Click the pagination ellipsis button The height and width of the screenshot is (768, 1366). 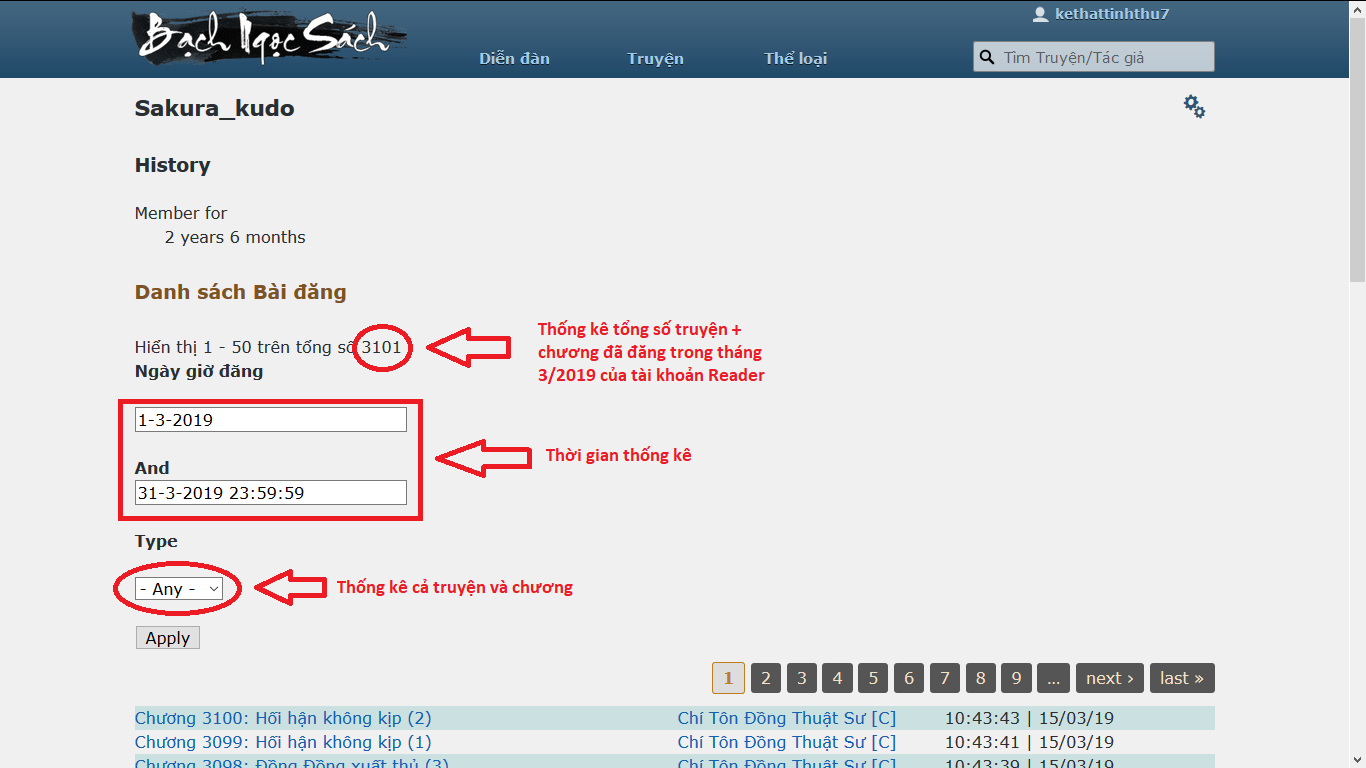1053,678
